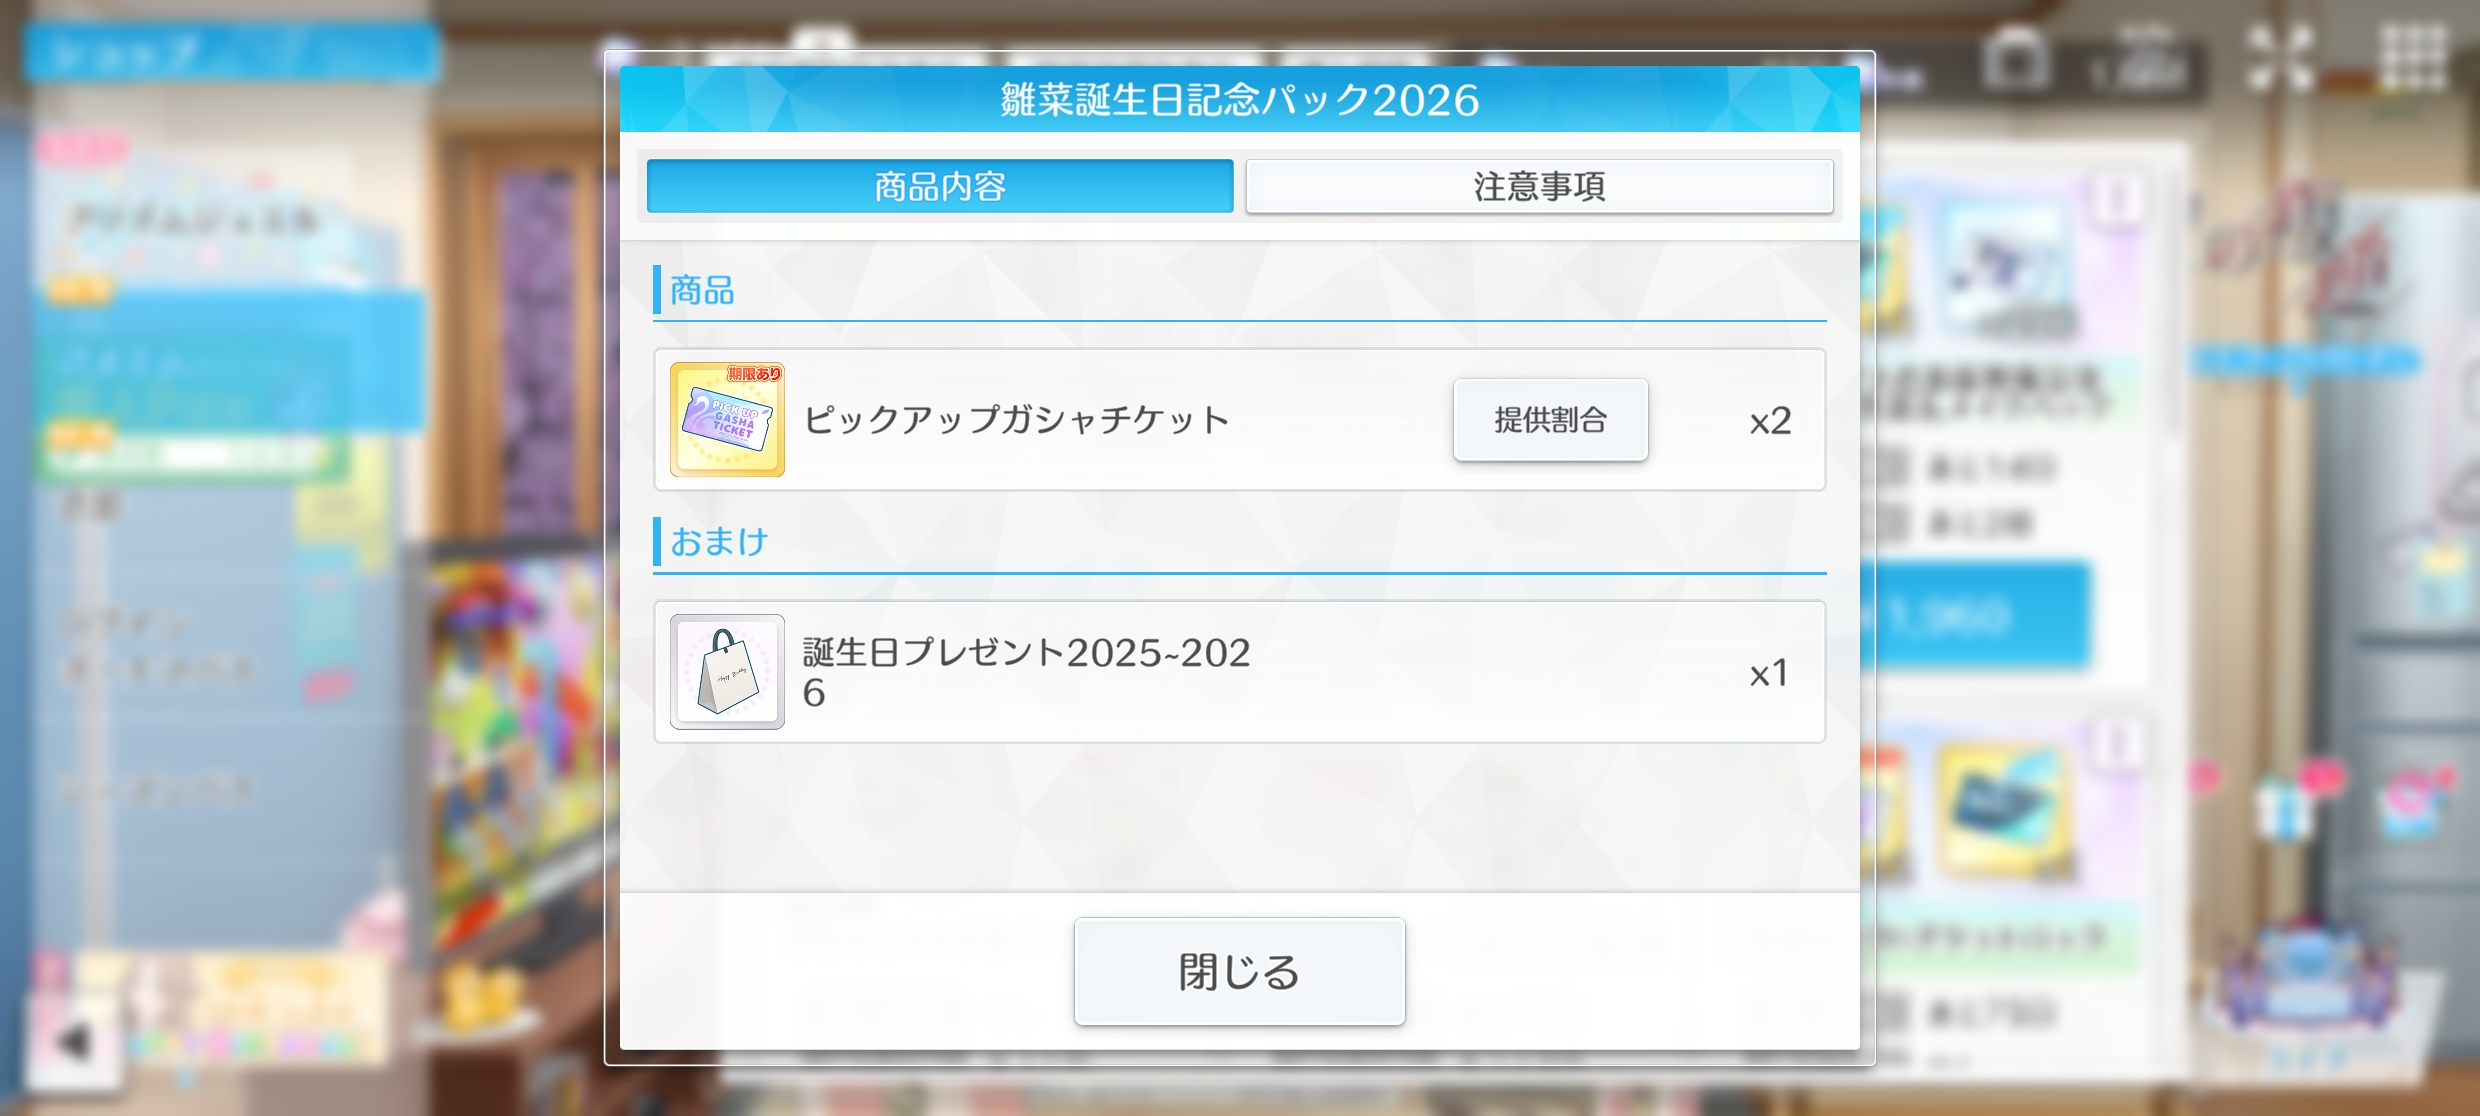Viewport: 2480px width, 1116px height.
Task: Click the 商品 section header
Action: (702, 290)
